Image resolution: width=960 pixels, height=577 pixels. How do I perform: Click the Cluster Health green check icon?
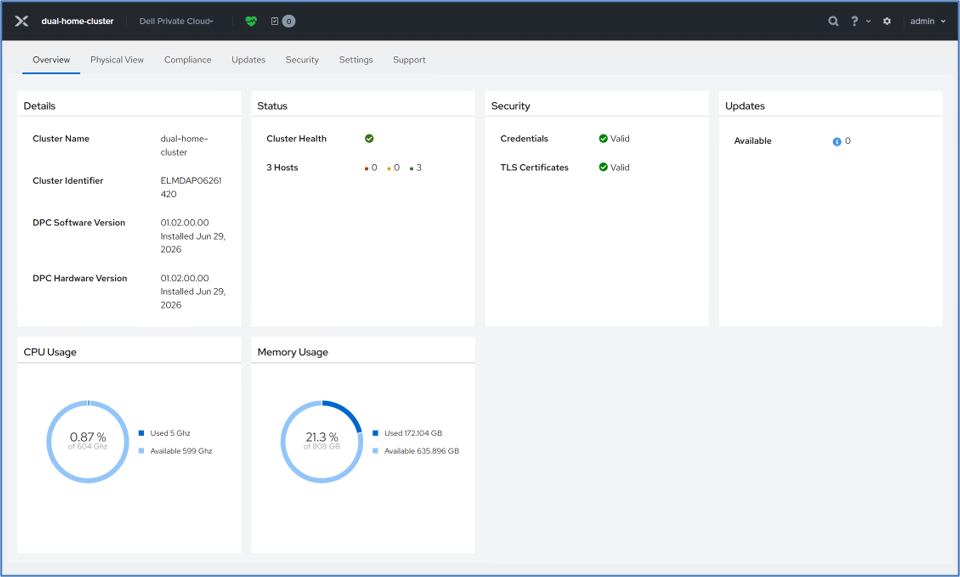[369, 138]
